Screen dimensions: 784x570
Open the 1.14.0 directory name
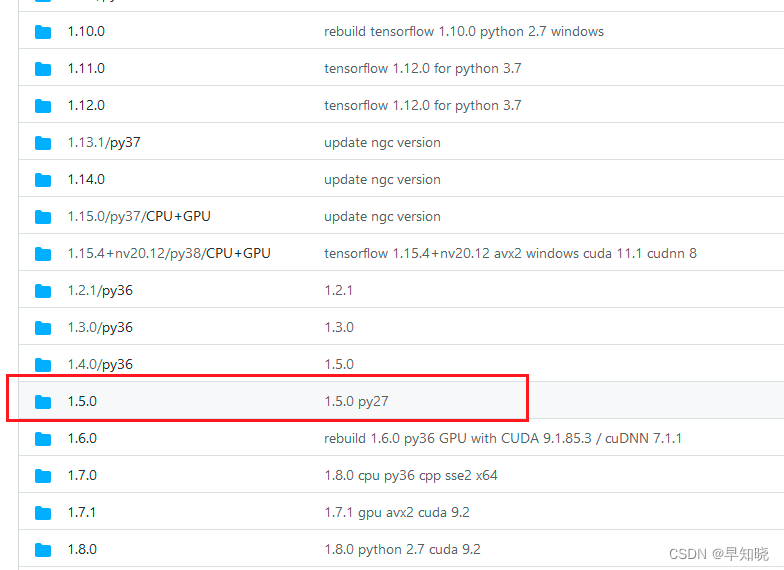click(86, 180)
